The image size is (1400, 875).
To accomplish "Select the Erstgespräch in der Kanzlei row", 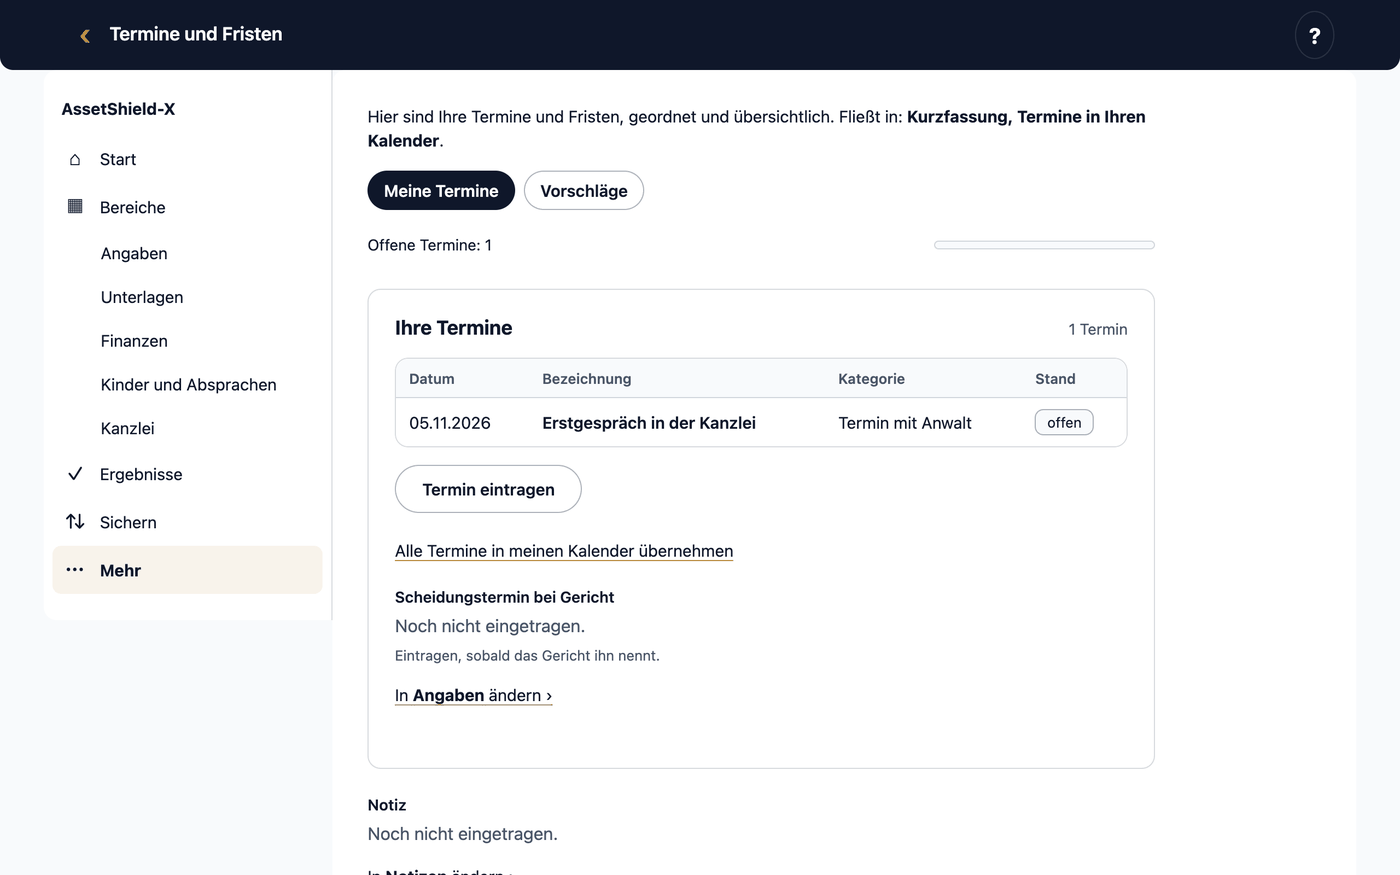I will (x=761, y=423).
